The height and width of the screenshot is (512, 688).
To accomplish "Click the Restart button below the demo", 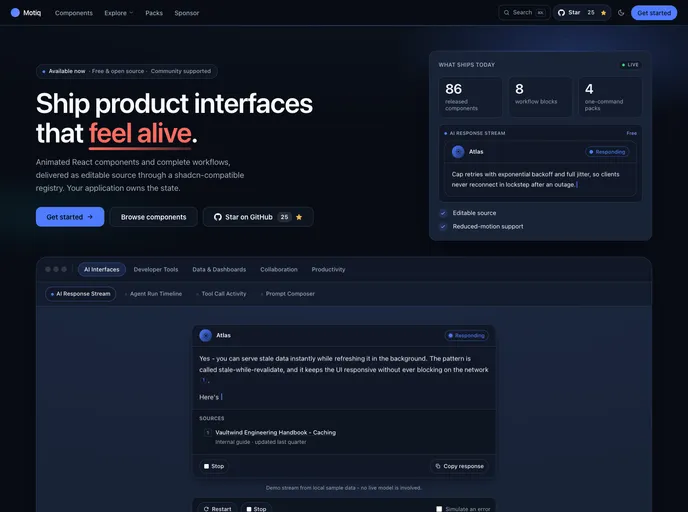I will click(x=217, y=508).
